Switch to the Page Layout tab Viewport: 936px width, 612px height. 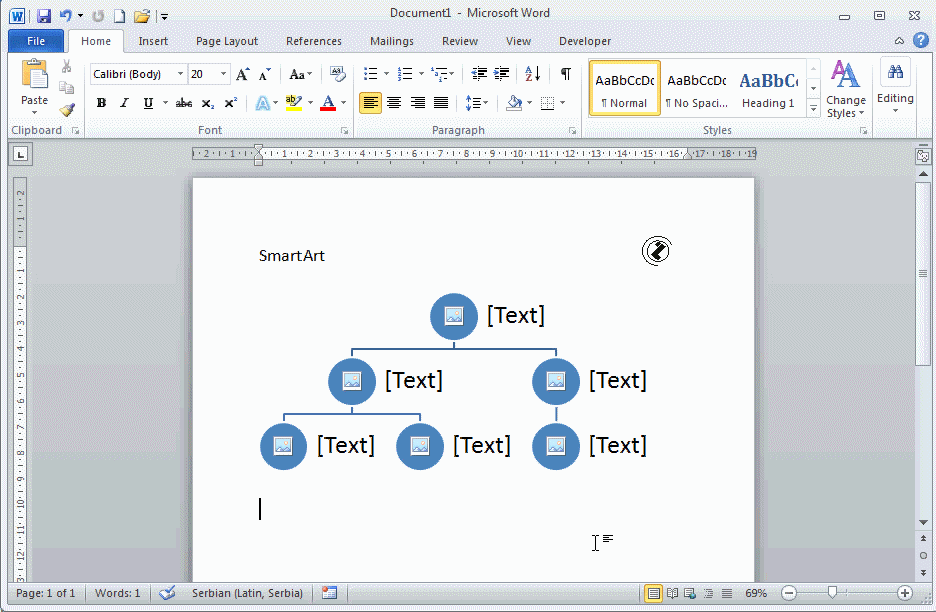(x=227, y=41)
